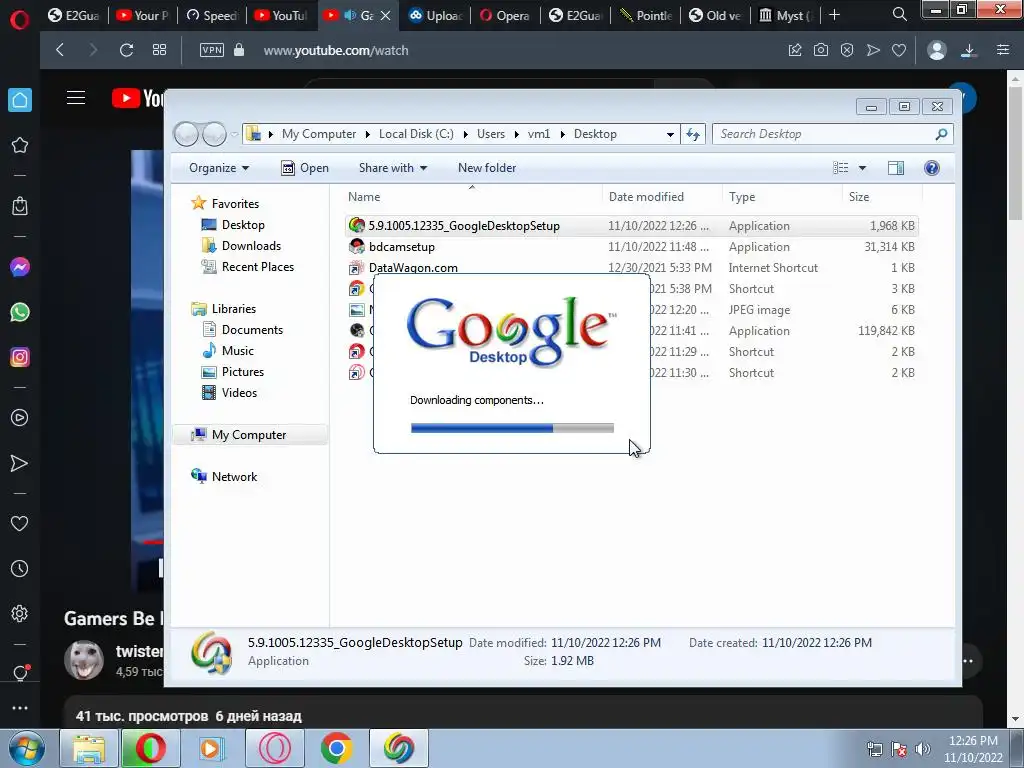Open Explorer help question mark

coord(932,168)
